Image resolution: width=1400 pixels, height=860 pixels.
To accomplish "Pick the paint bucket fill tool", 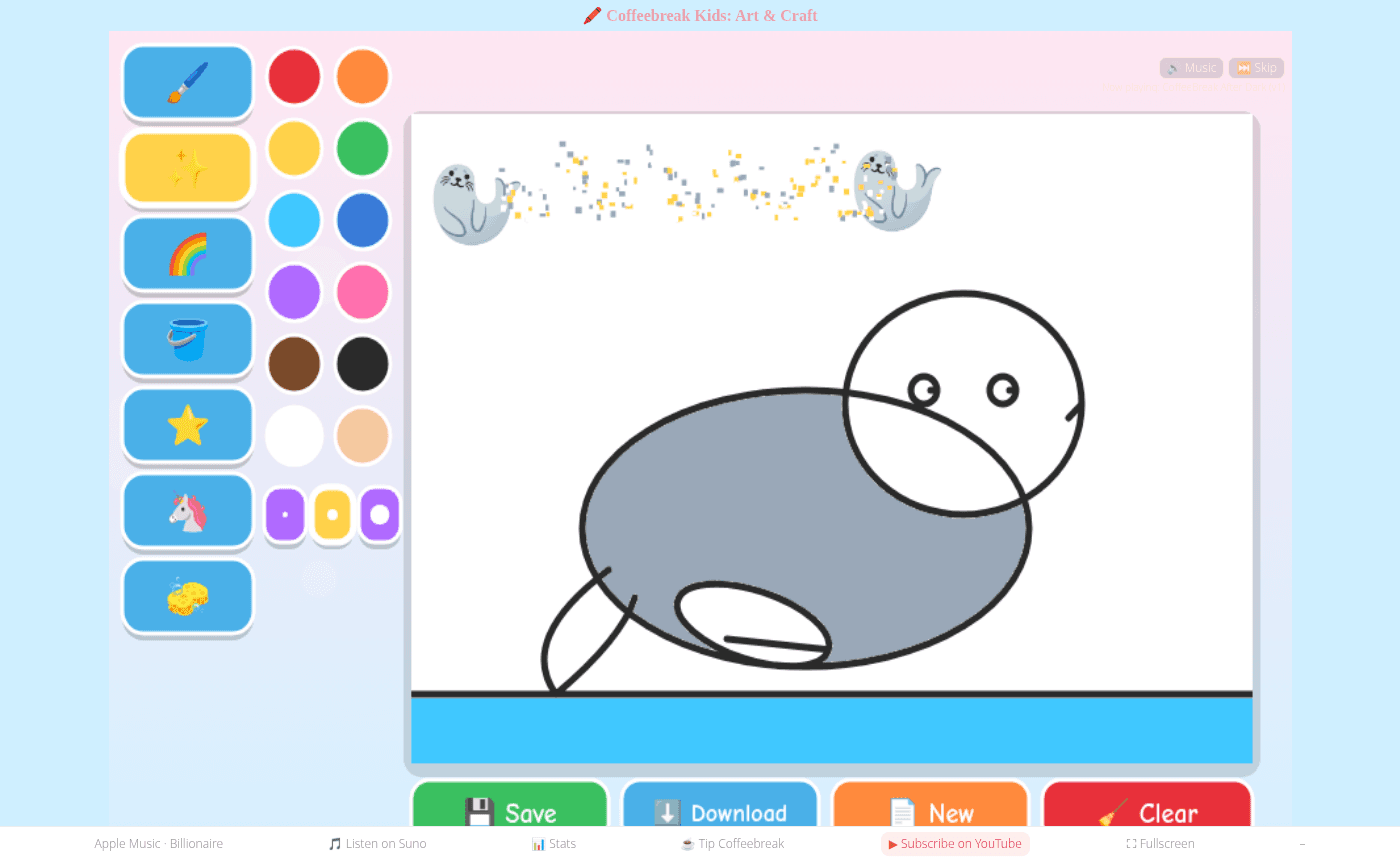I will tap(188, 340).
